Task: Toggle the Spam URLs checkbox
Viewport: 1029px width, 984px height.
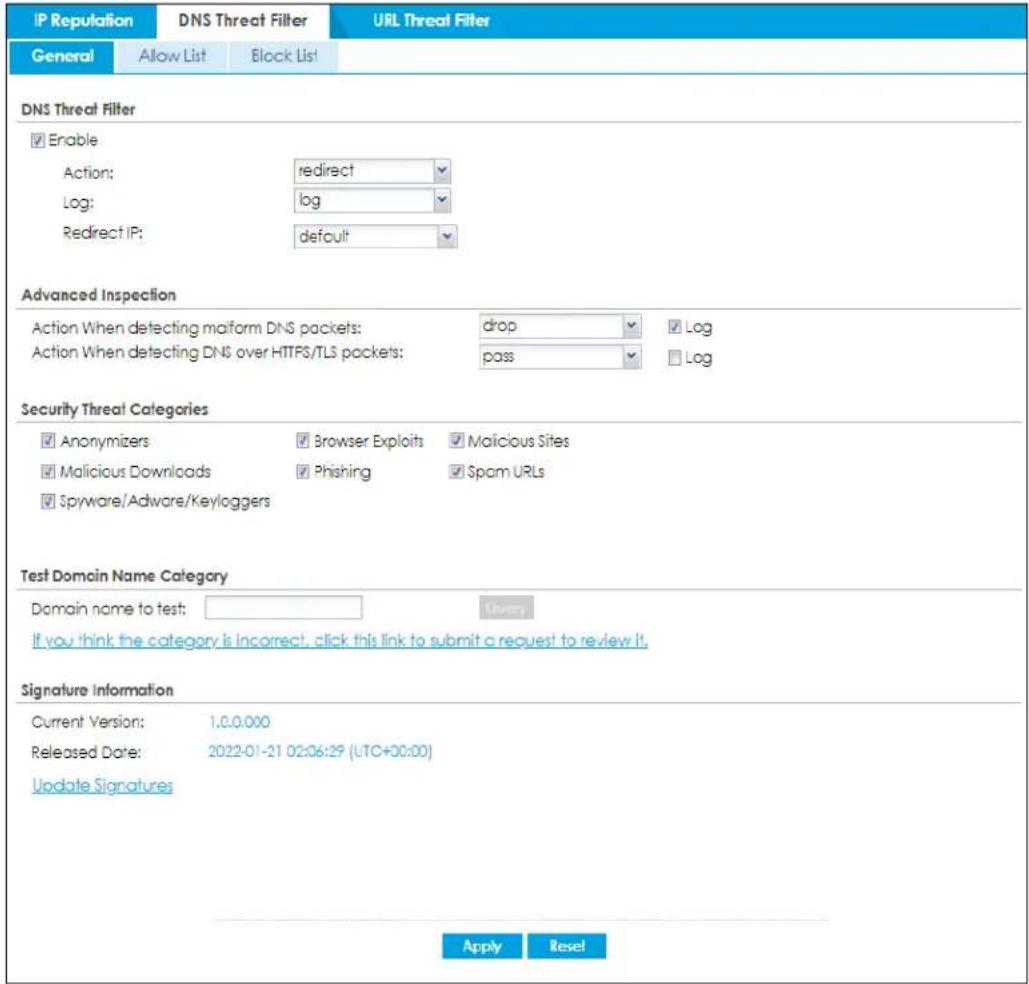Action: [x=457, y=471]
